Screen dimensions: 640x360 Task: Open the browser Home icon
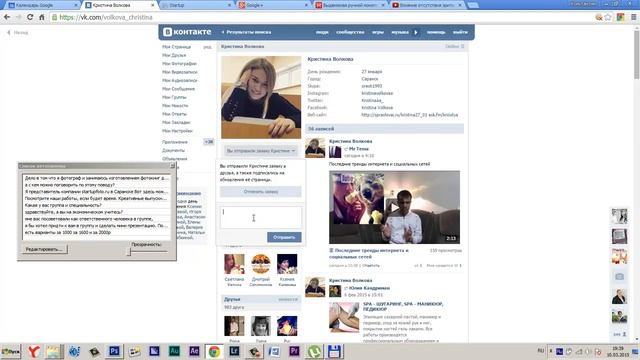click(x=42, y=17)
